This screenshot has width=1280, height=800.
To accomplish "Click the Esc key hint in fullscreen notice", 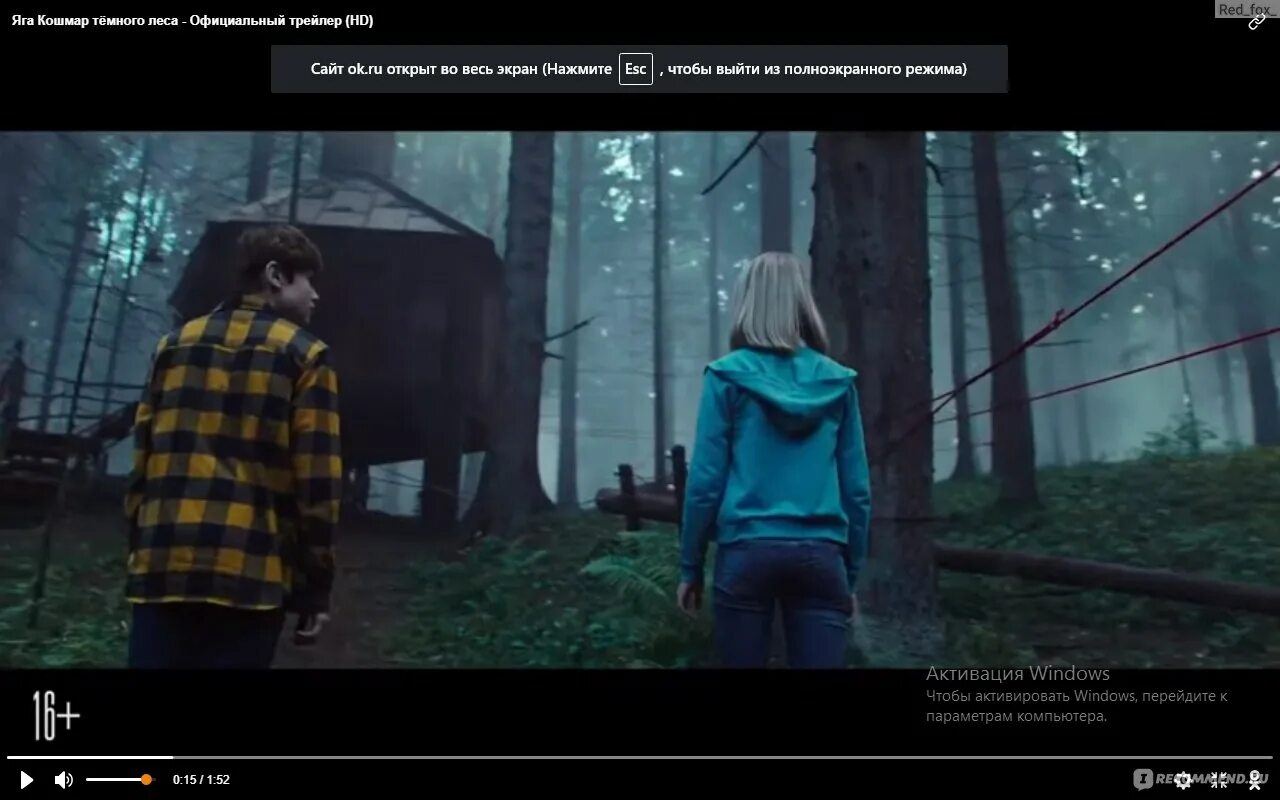I will (x=636, y=69).
